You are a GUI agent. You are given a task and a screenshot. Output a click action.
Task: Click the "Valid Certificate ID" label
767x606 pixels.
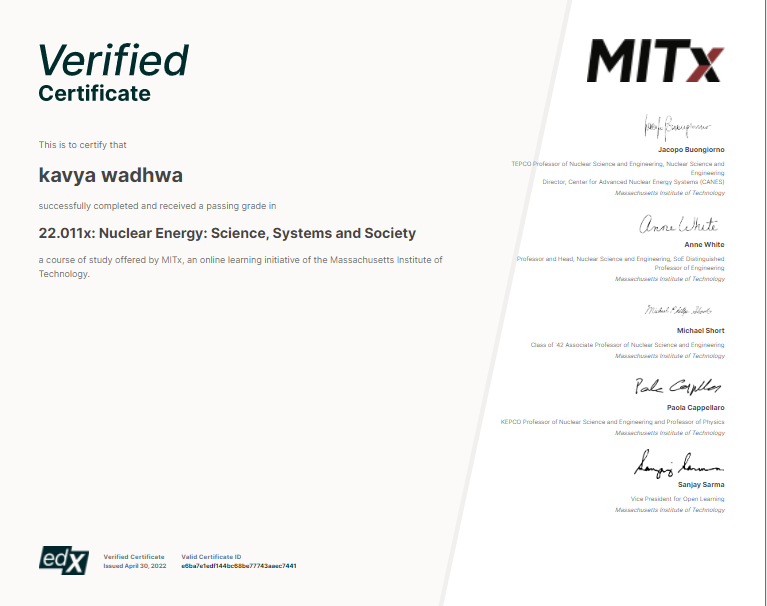click(x=211, y=557)
